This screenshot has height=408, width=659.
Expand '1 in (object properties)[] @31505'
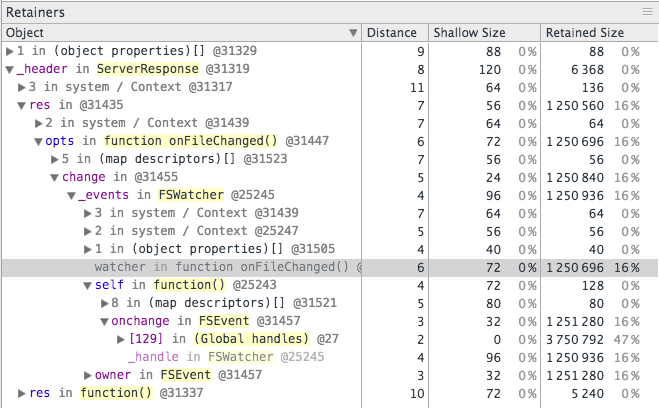pos(87,250)
